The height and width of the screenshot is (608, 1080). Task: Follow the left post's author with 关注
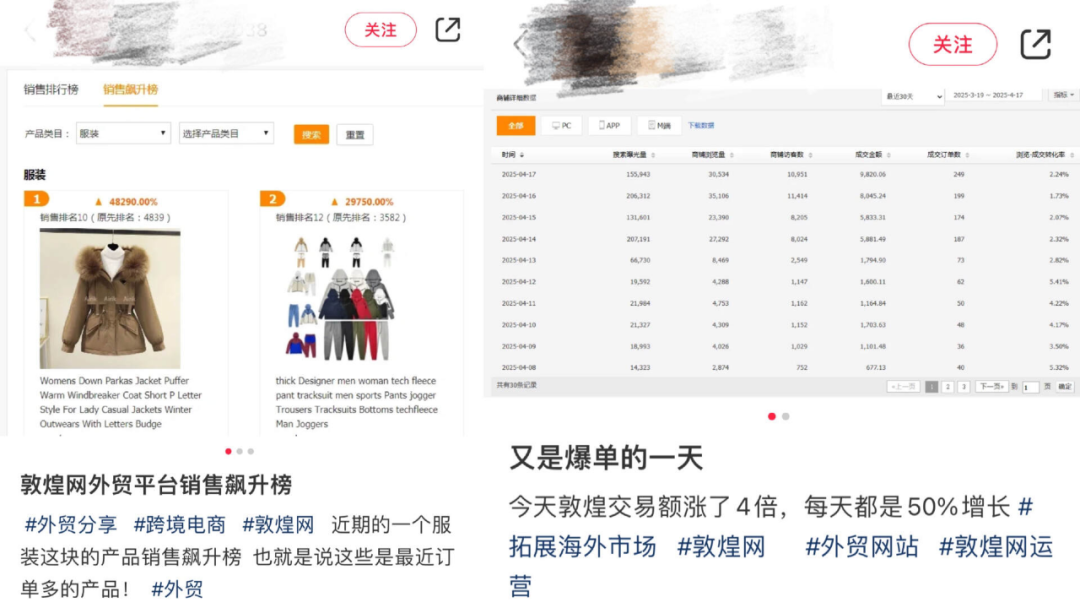click(380, 30)
